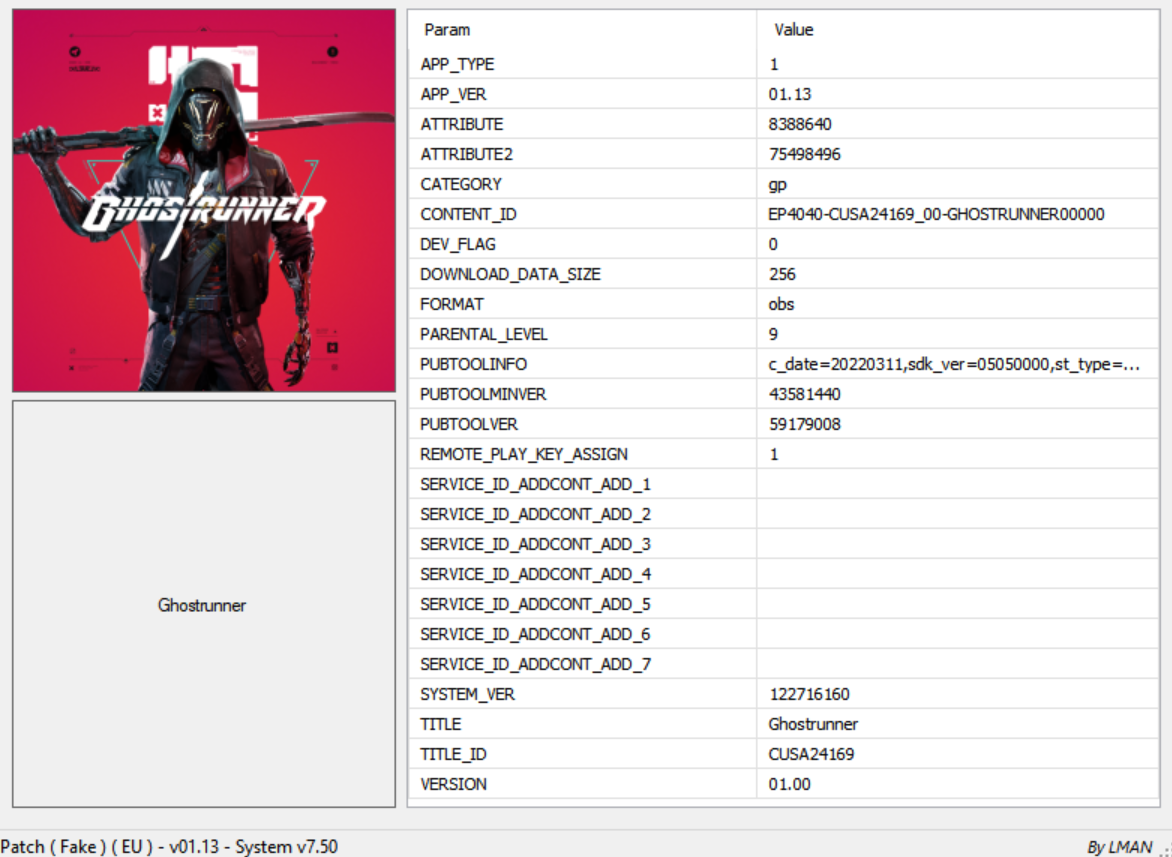Select the SERVICE_ID_ADDCONT_ADD_7 row
Viewport: 1172px width, 857px height.
point(783,663)
